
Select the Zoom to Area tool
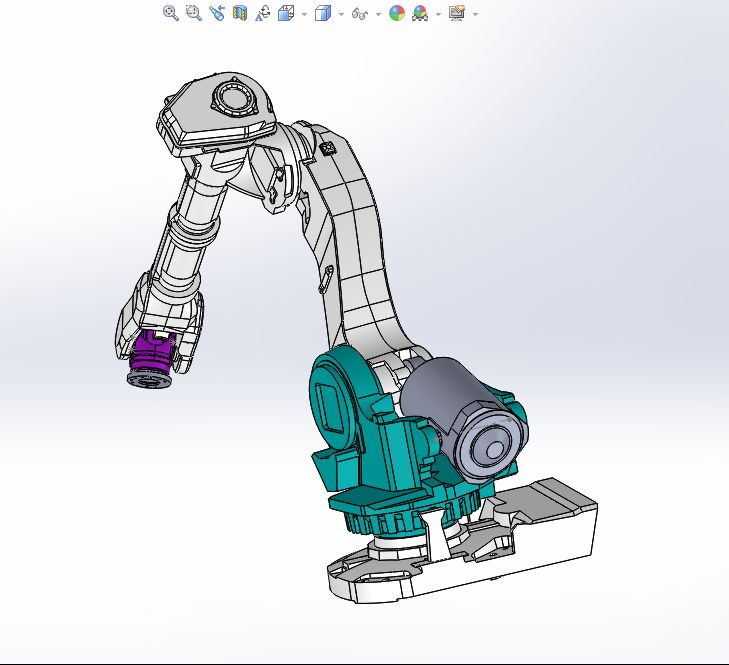pyautogui.click(x=193, y=13)
